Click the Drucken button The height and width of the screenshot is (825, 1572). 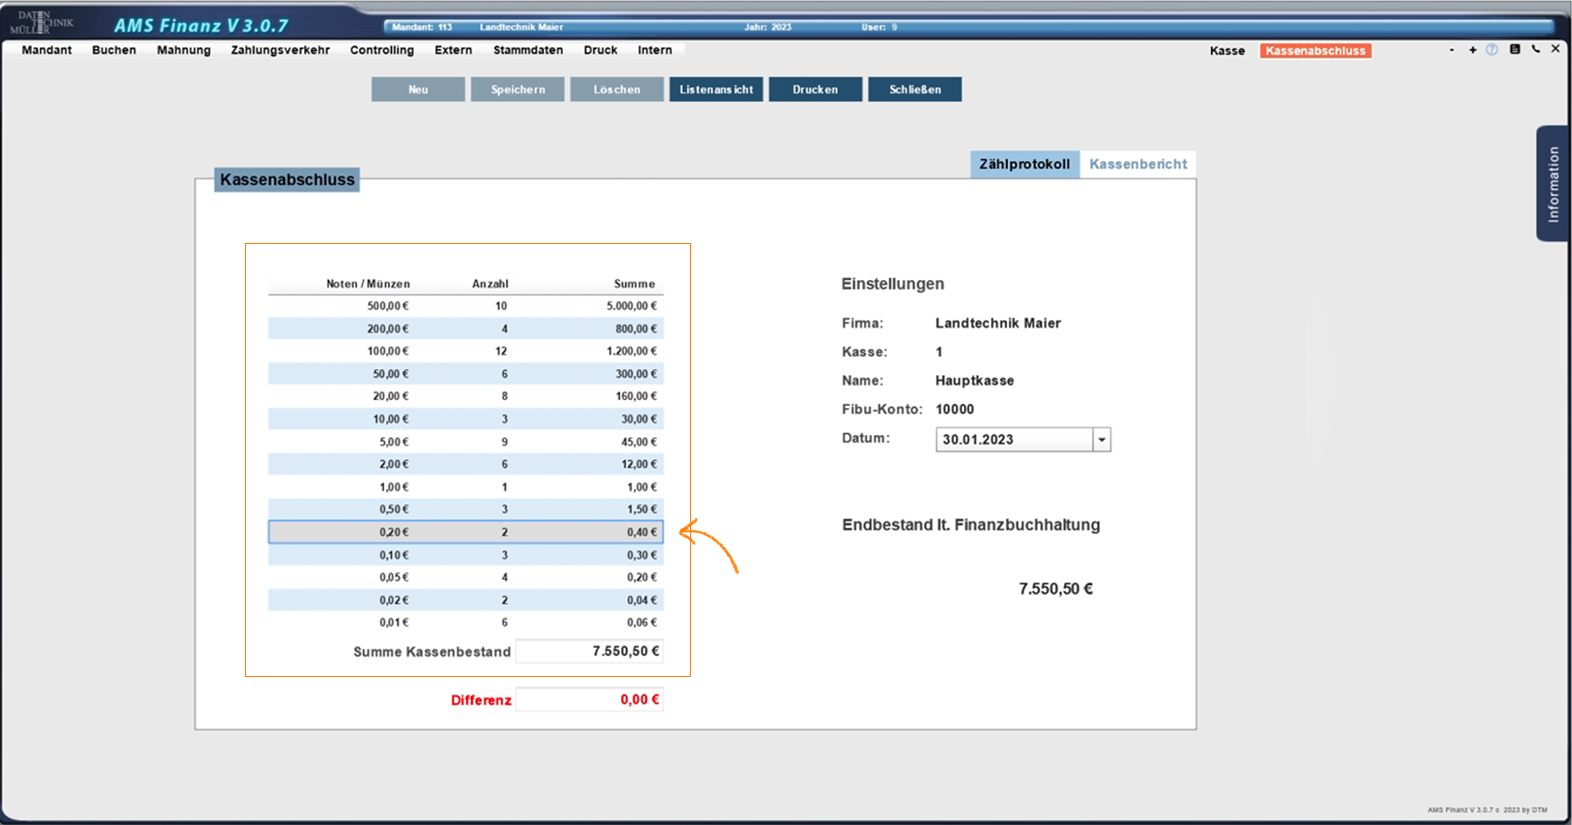815,90
